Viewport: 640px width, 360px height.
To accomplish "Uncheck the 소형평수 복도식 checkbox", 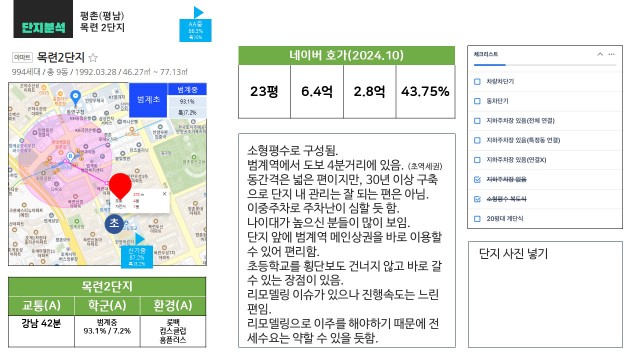I will click(x=477, y=199).
